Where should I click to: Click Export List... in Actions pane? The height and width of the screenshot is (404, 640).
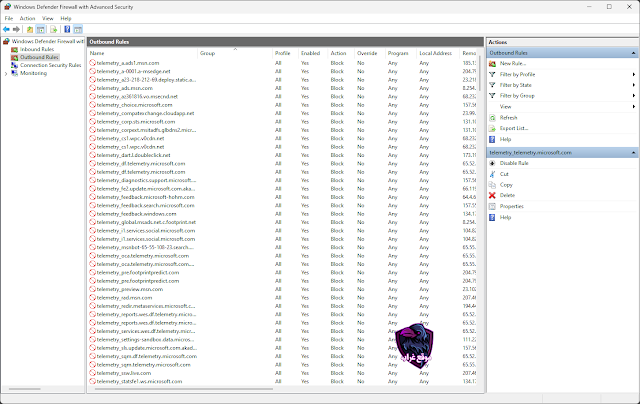(514, 128)
